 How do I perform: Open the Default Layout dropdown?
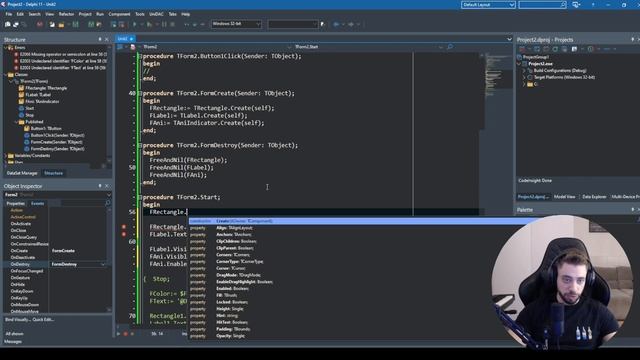(511, 4)
